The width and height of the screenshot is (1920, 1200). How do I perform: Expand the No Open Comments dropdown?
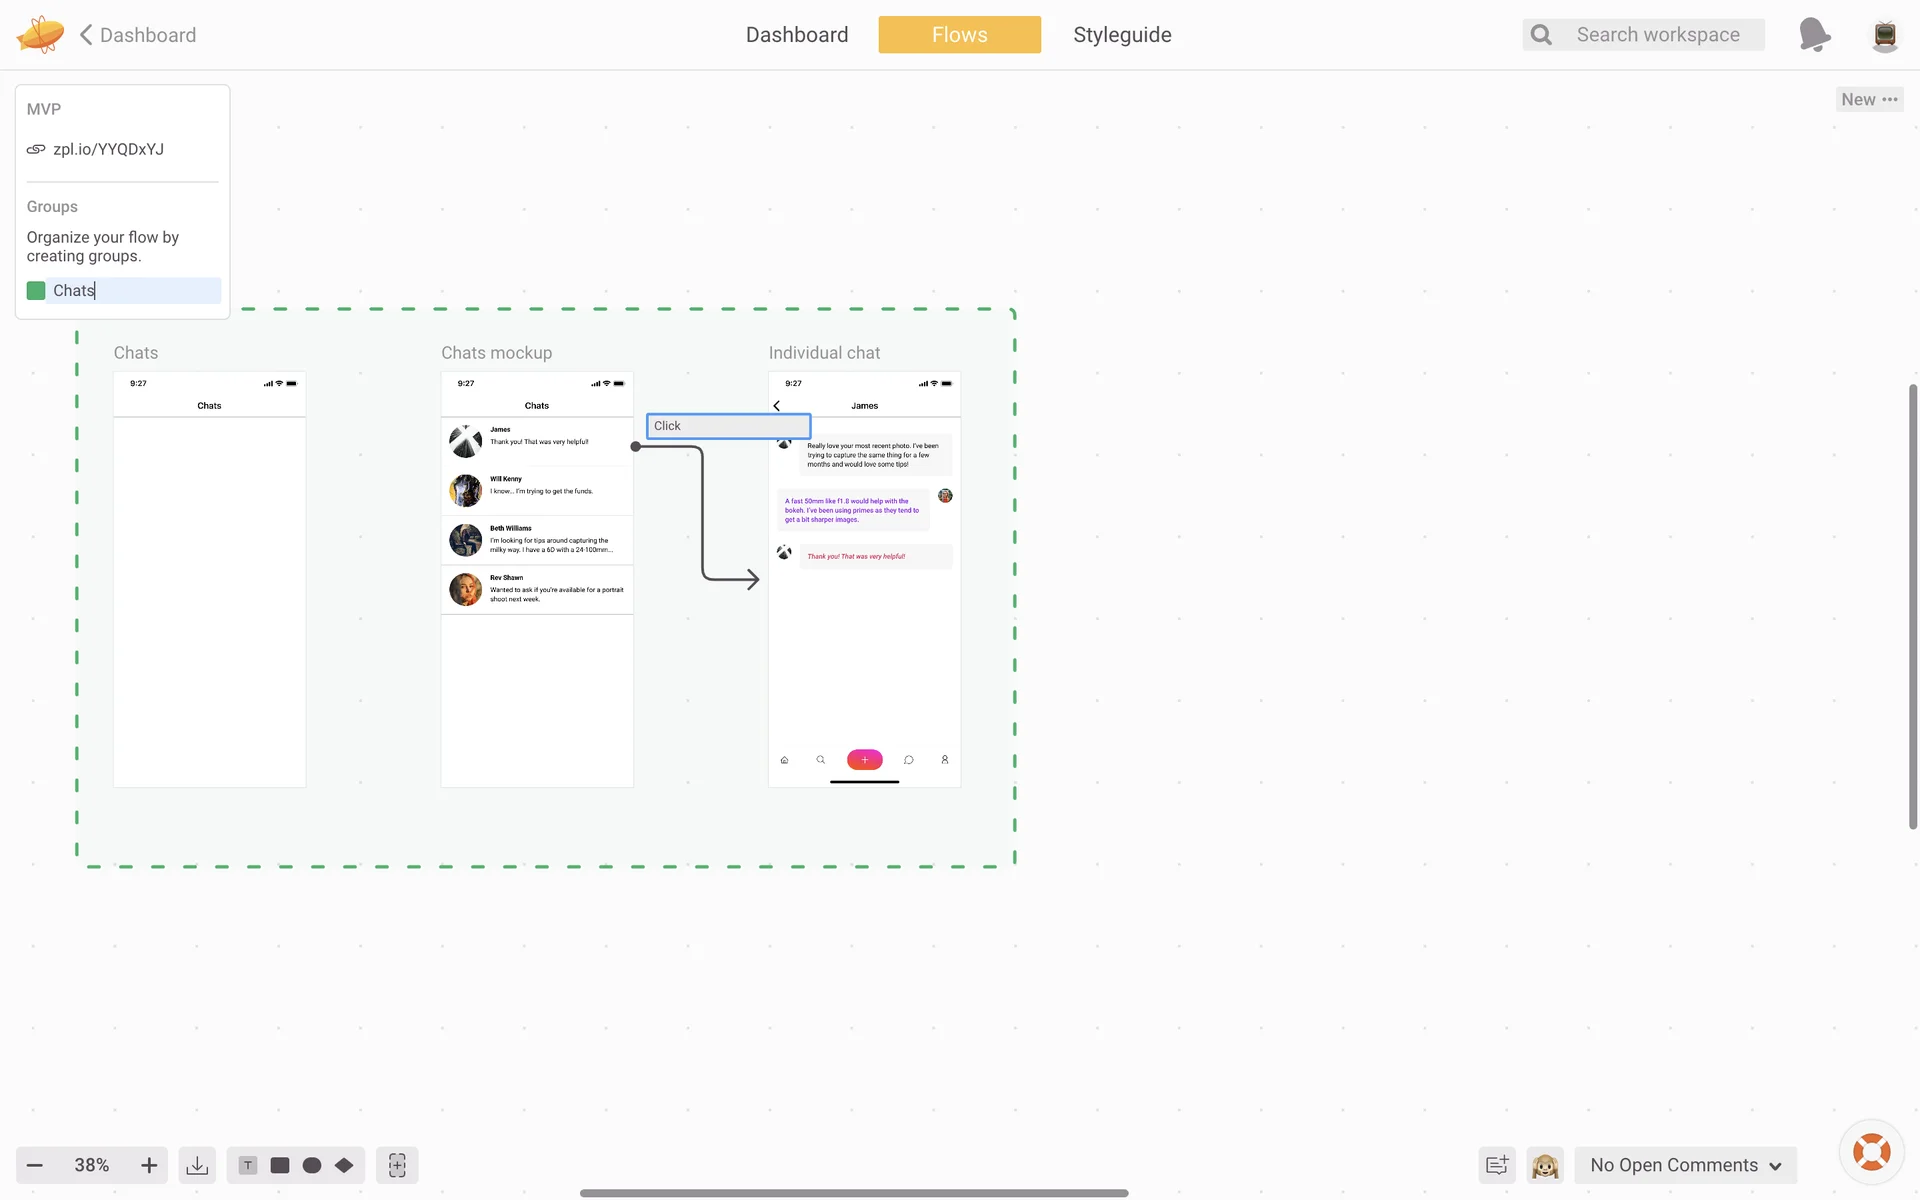[x=1686, y=1165]
